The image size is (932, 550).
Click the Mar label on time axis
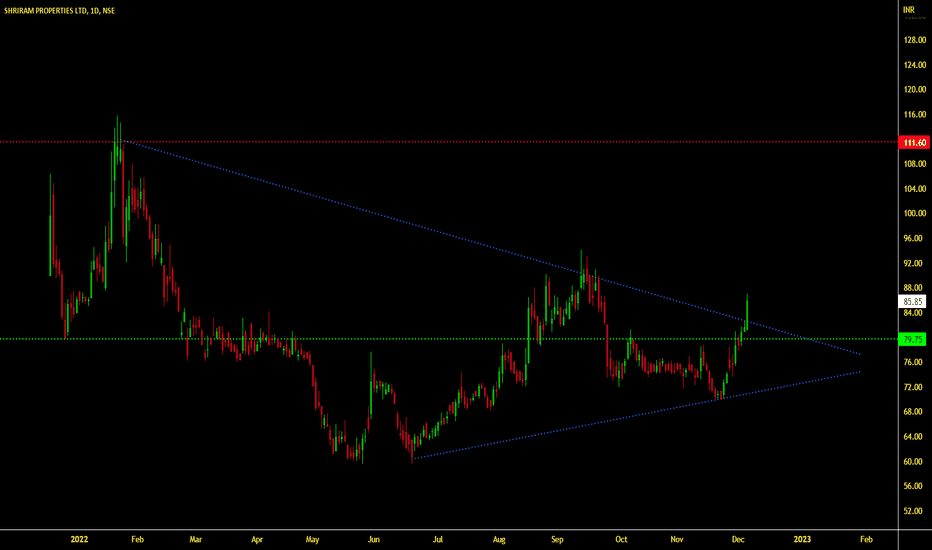(x=196, y=539)
